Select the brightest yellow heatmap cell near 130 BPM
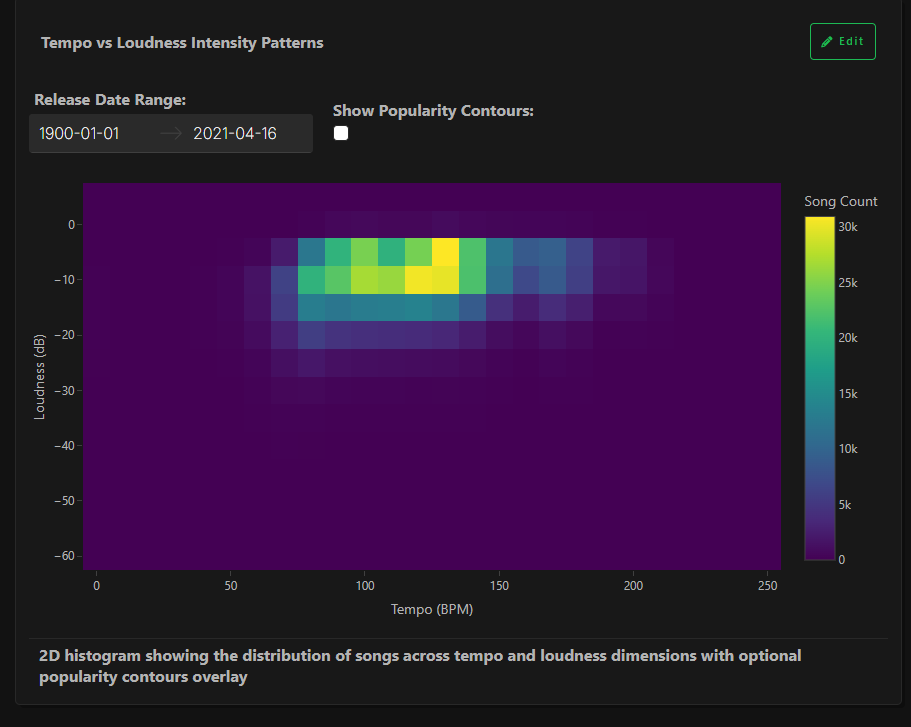This screenshot has width=911, height=727. 446,252
